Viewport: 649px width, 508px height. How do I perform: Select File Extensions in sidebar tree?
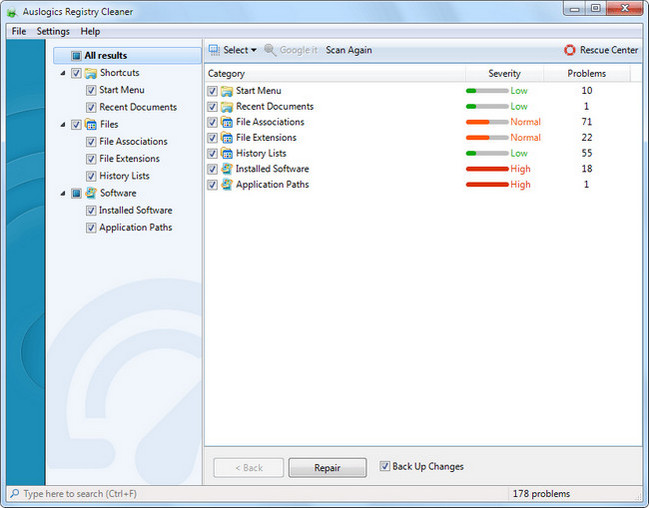[130, 159]
